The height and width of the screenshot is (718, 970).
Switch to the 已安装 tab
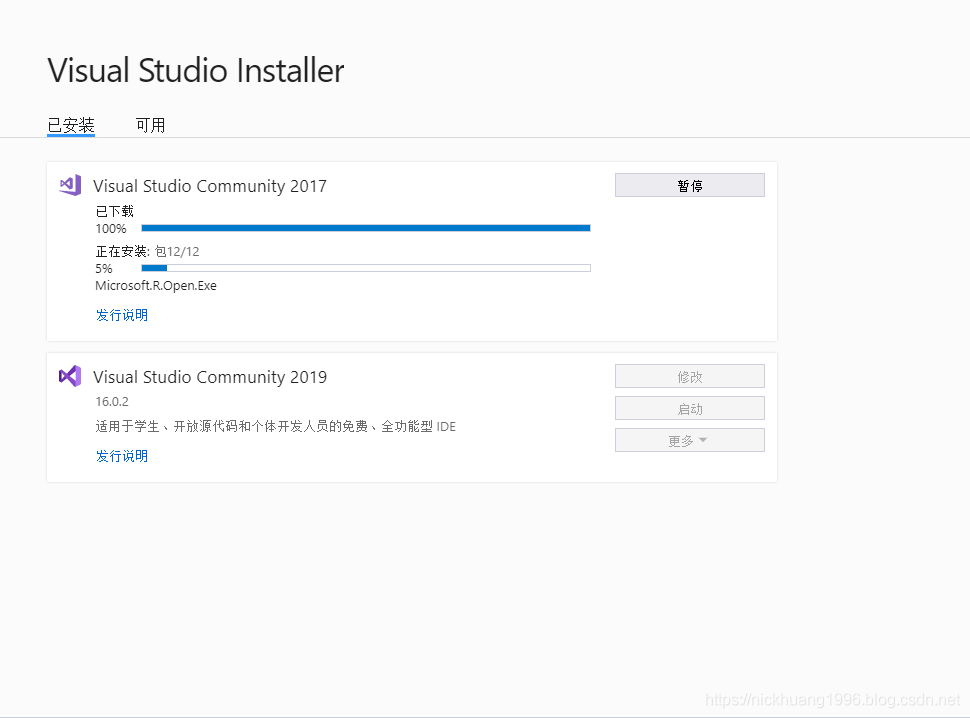(71, 125)
